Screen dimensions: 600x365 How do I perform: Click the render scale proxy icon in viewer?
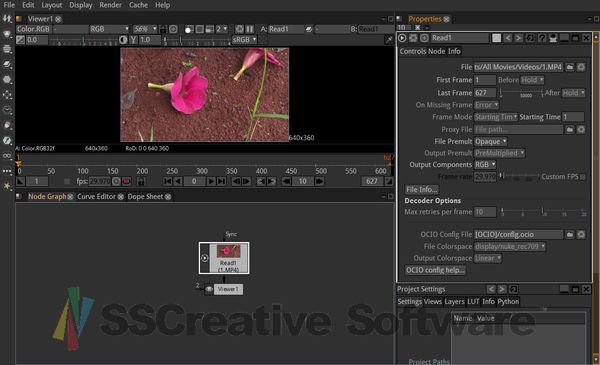click(210, 29)
